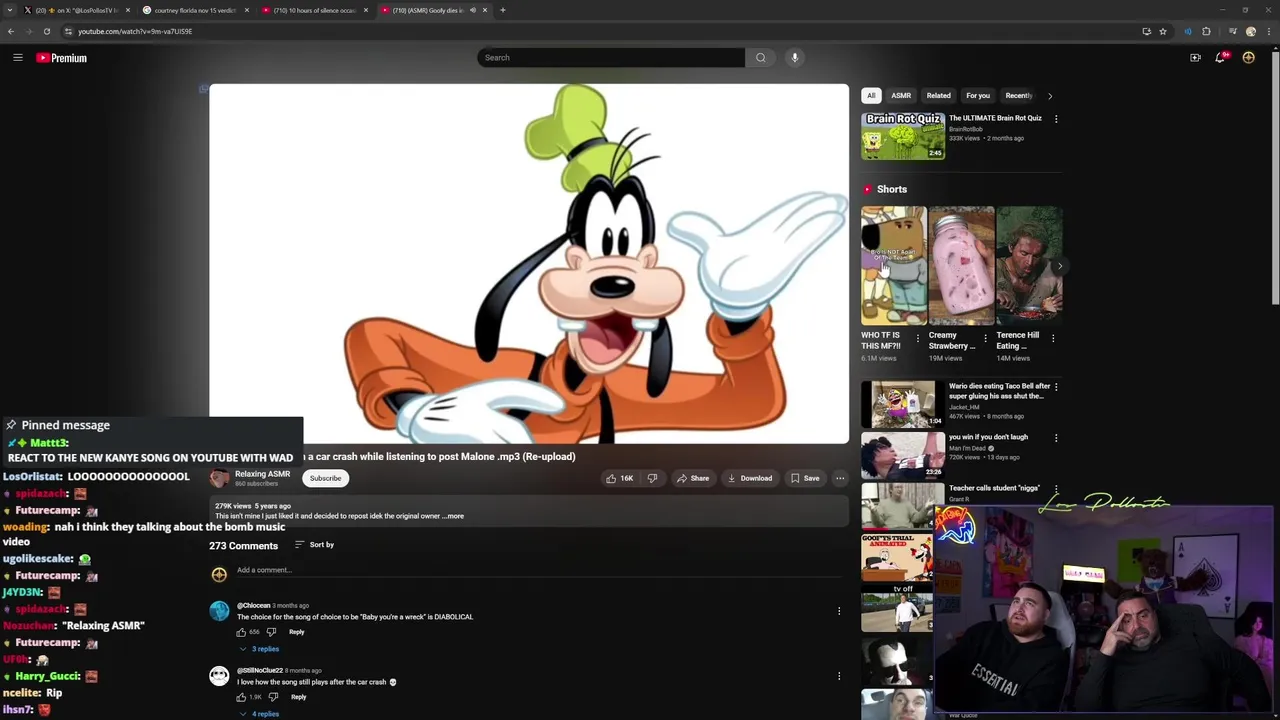Select the ASMR filter chip
This screenshot has height=720, width=1280.
[901, 96]
